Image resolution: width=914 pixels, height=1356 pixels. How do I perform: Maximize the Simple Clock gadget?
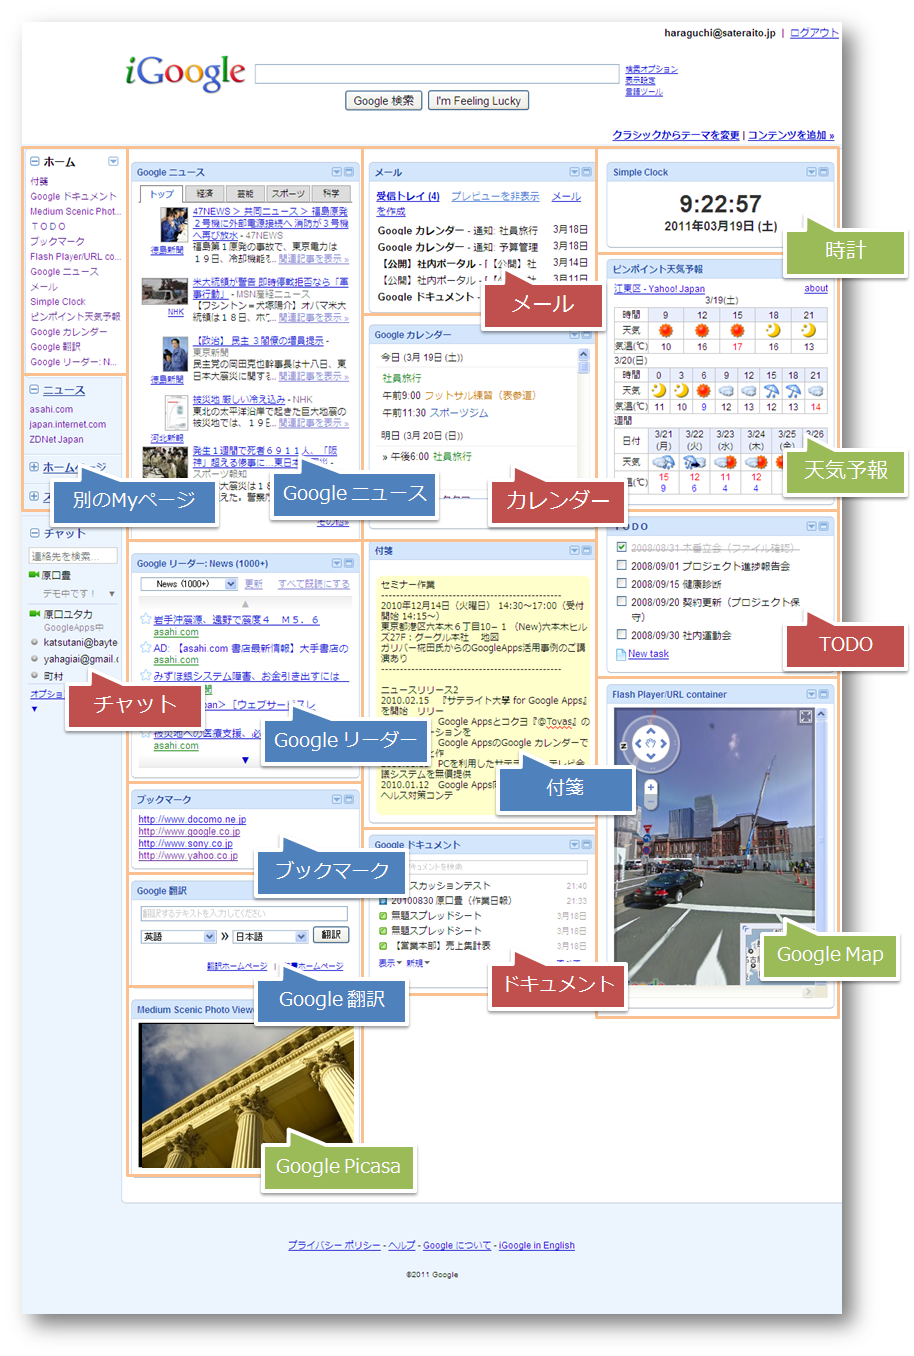[824, 172]
